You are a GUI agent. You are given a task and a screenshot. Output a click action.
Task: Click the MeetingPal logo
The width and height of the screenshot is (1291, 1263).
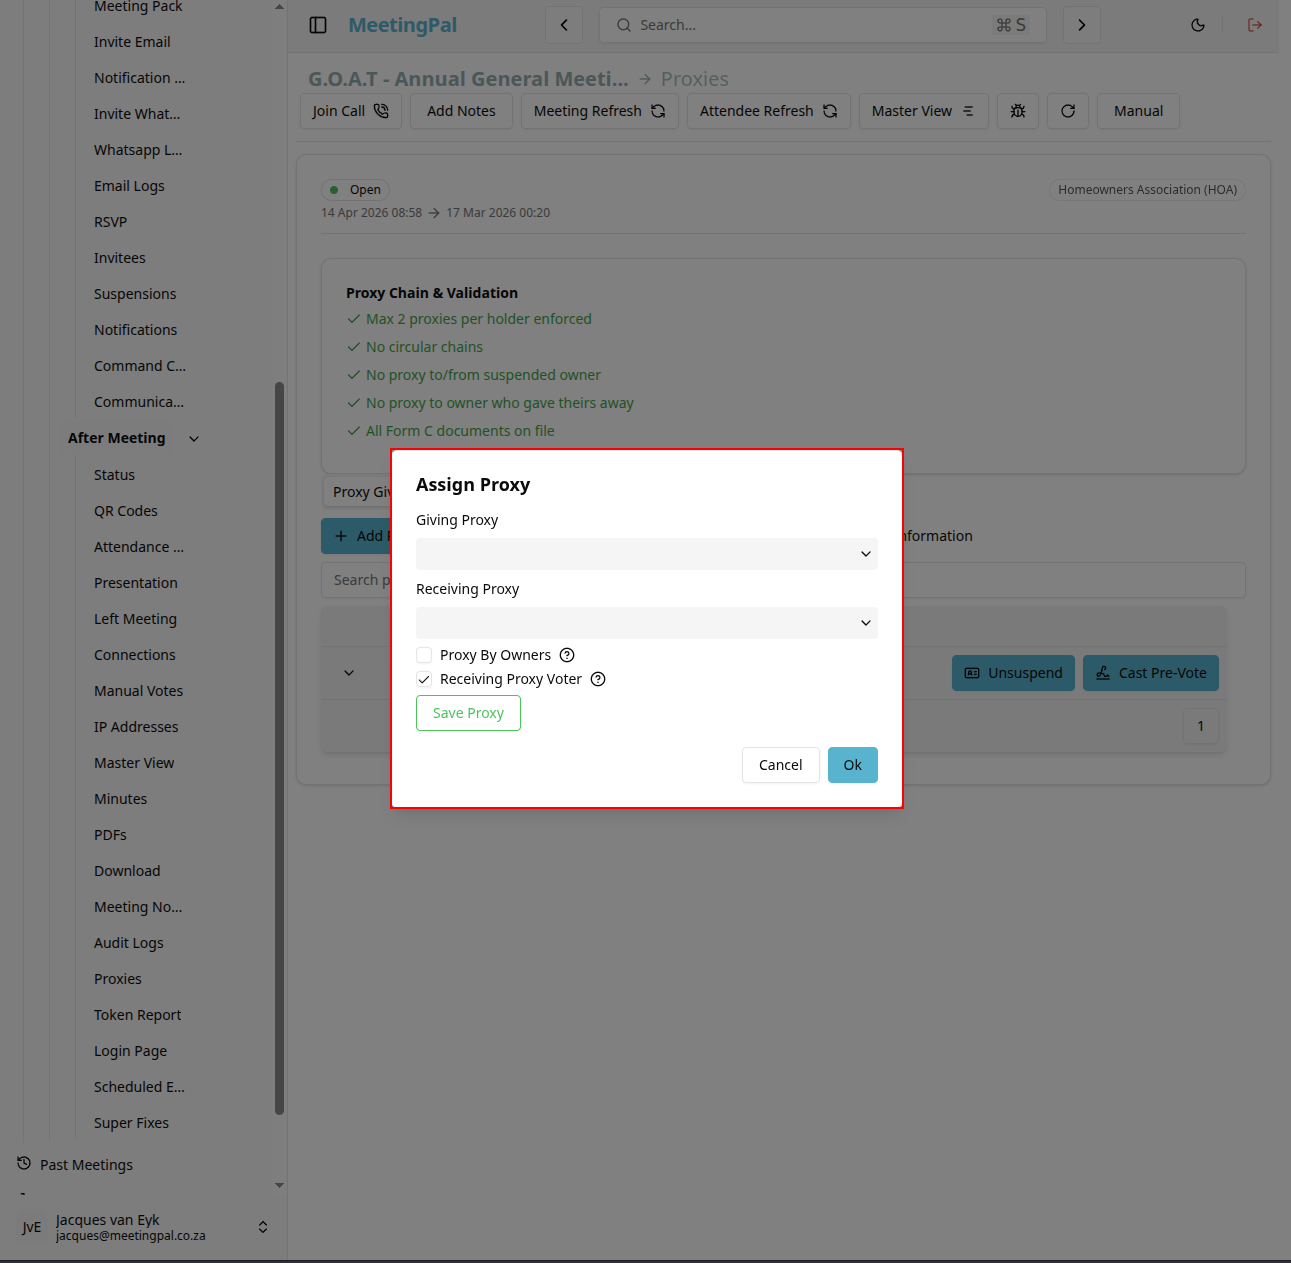tap(402, 25)
